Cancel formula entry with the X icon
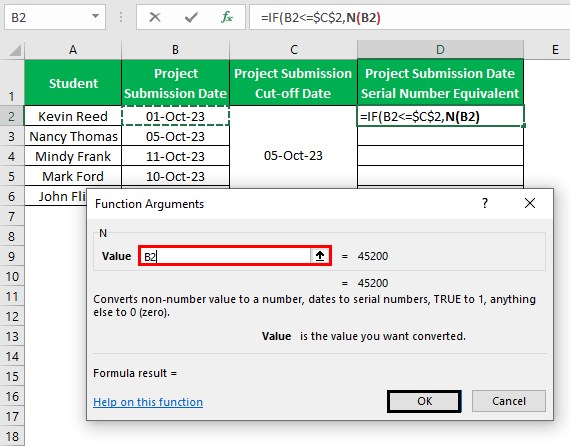 tap(155, 17)
